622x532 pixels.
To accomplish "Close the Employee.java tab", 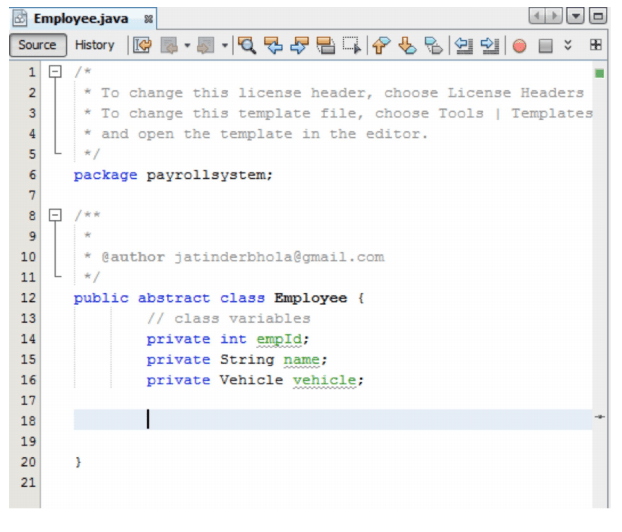I will coord(148,19).
